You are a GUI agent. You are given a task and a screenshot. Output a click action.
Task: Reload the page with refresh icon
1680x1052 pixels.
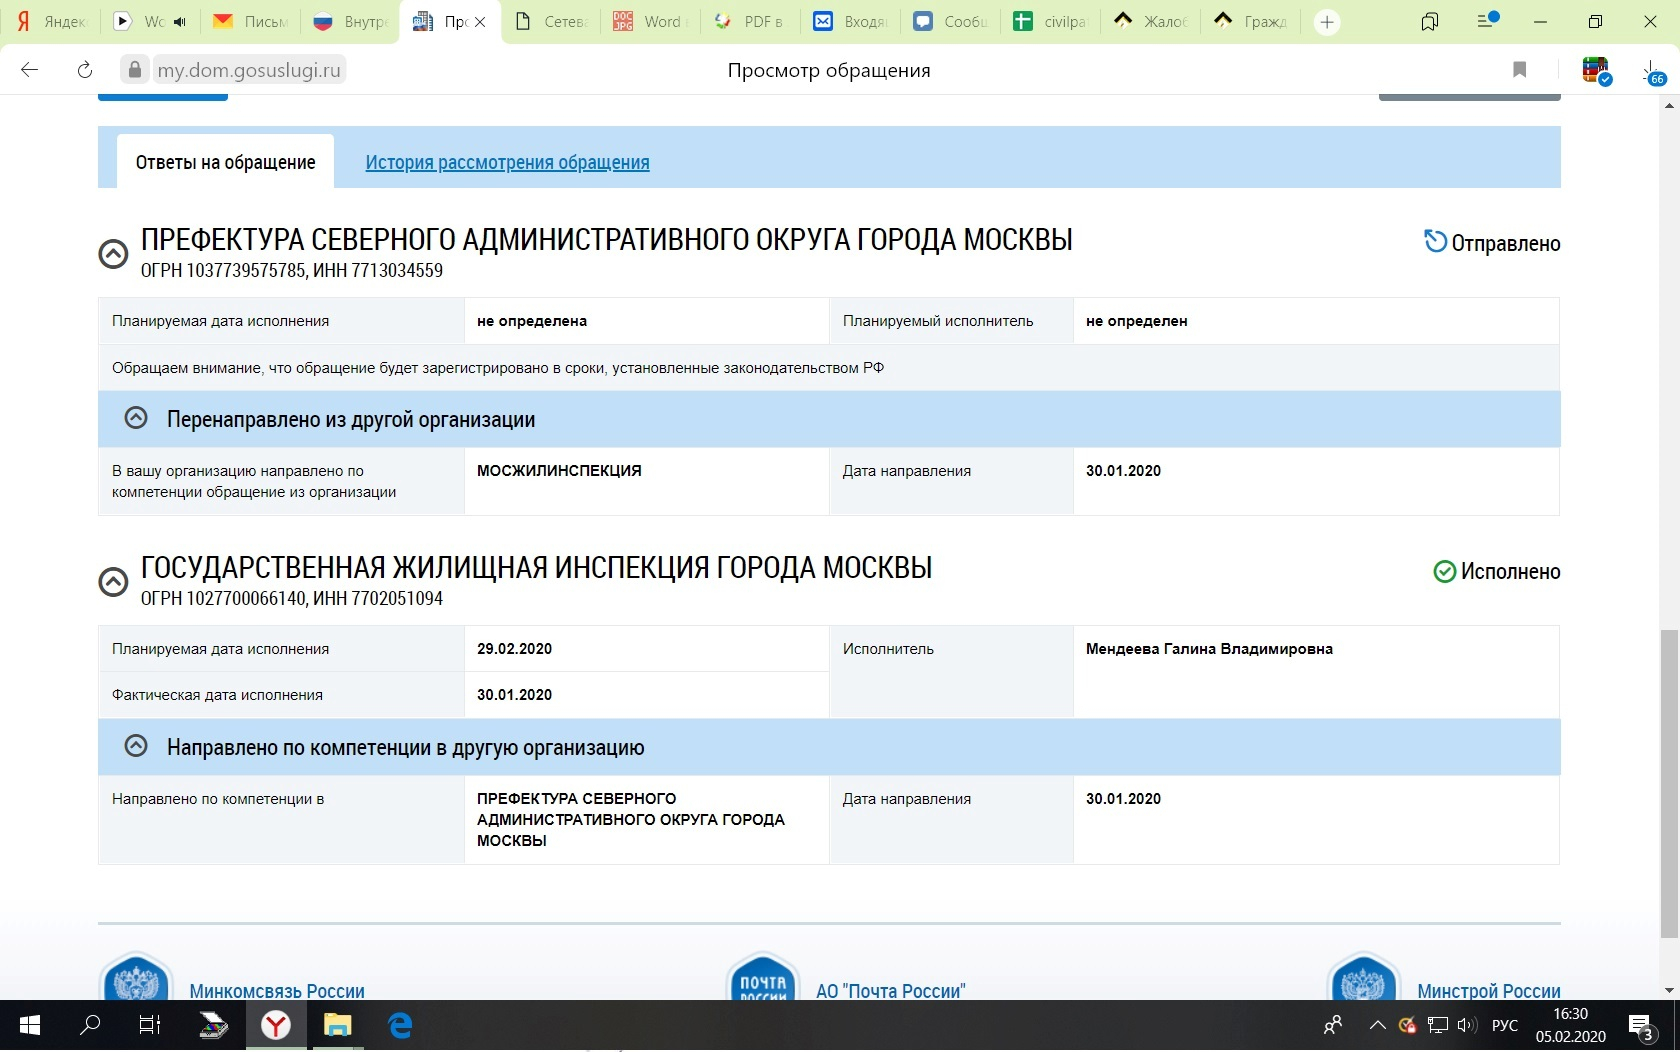pyautogui.click(x=85, y=70)
